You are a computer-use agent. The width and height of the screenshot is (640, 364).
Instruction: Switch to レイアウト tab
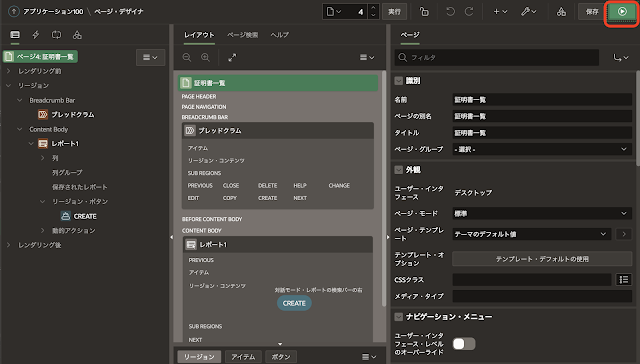point(199,35)
